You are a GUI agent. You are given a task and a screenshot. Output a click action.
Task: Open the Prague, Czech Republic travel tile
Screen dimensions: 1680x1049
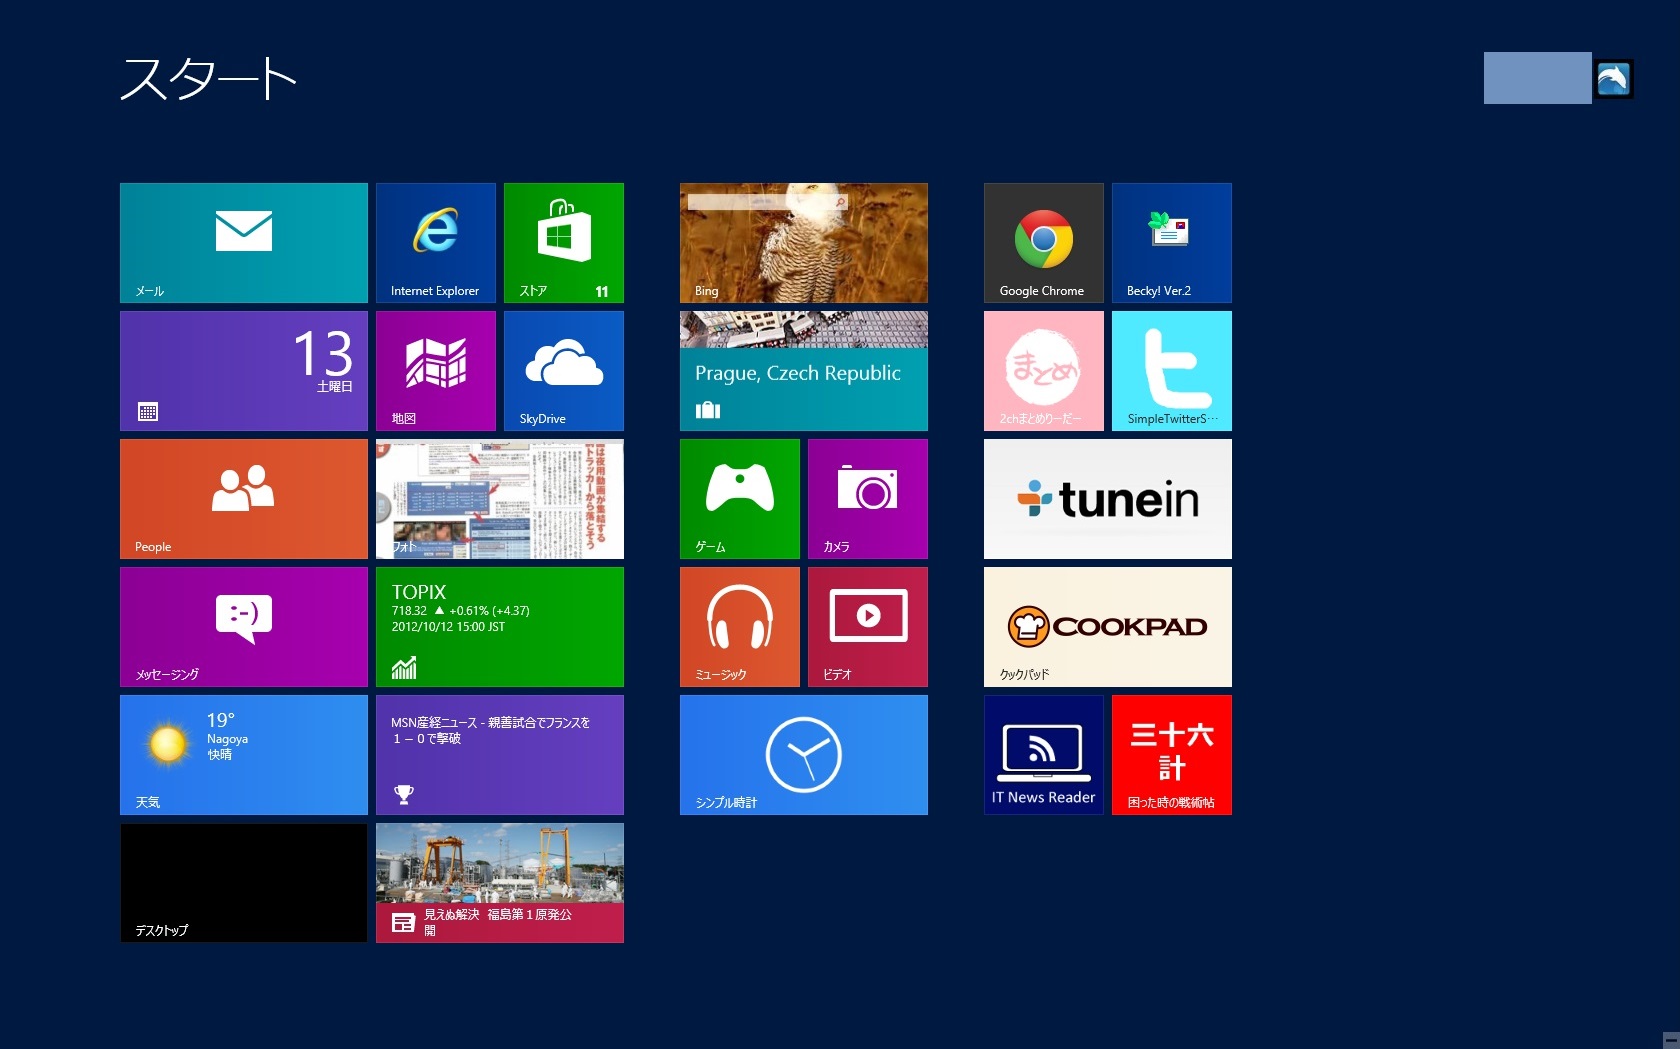pyautogui.click(x=804, y=371)
